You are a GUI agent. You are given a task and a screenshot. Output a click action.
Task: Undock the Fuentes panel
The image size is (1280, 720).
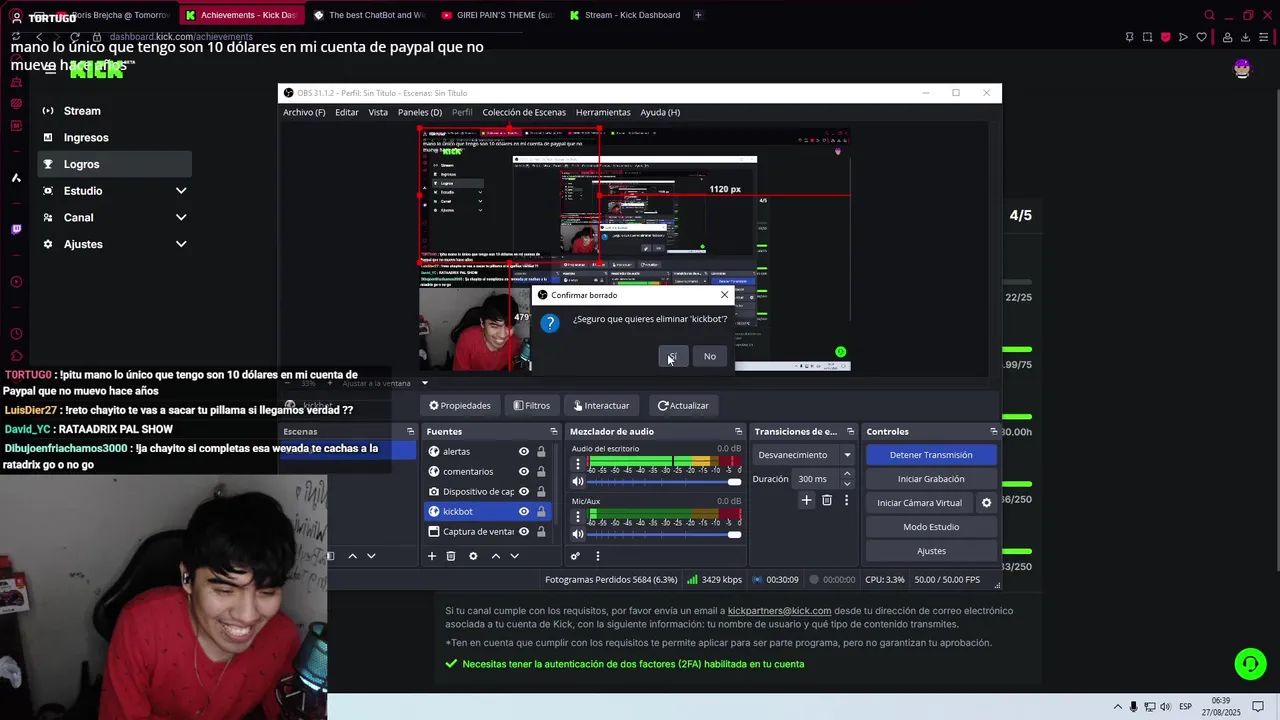(554, 432)
